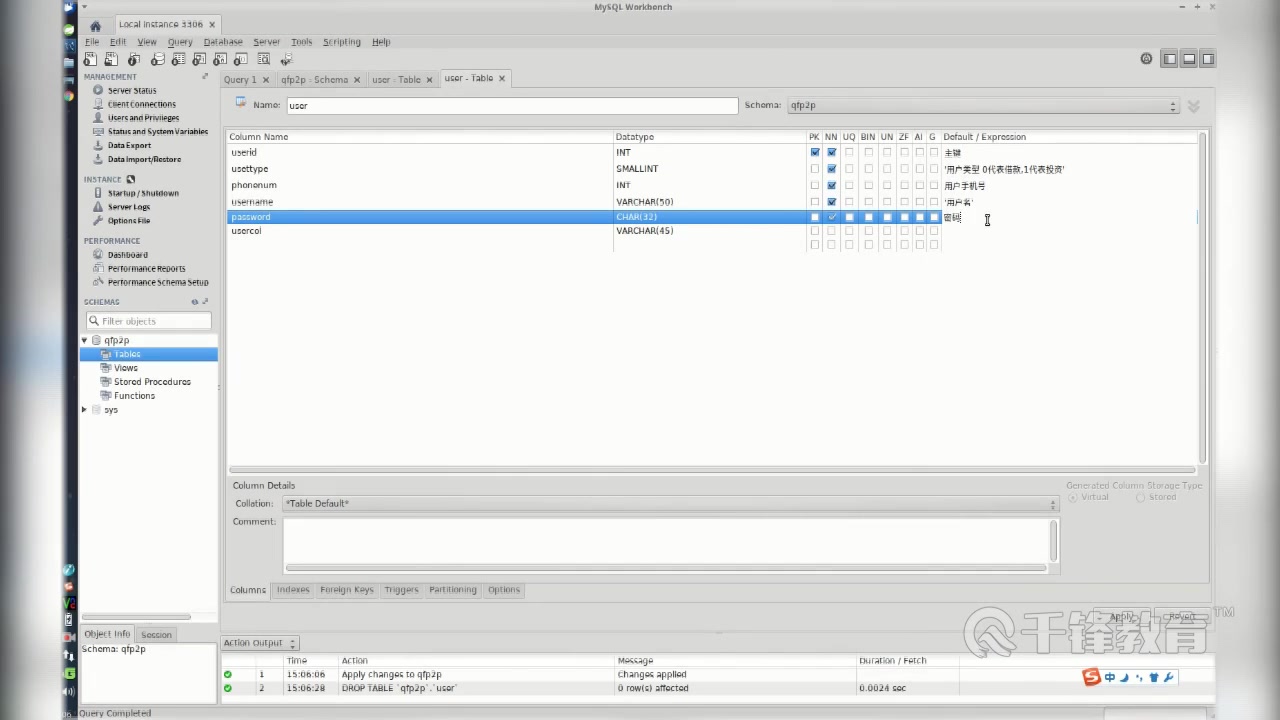Open Server Status in Management
1280x720 pixels.
132,90
